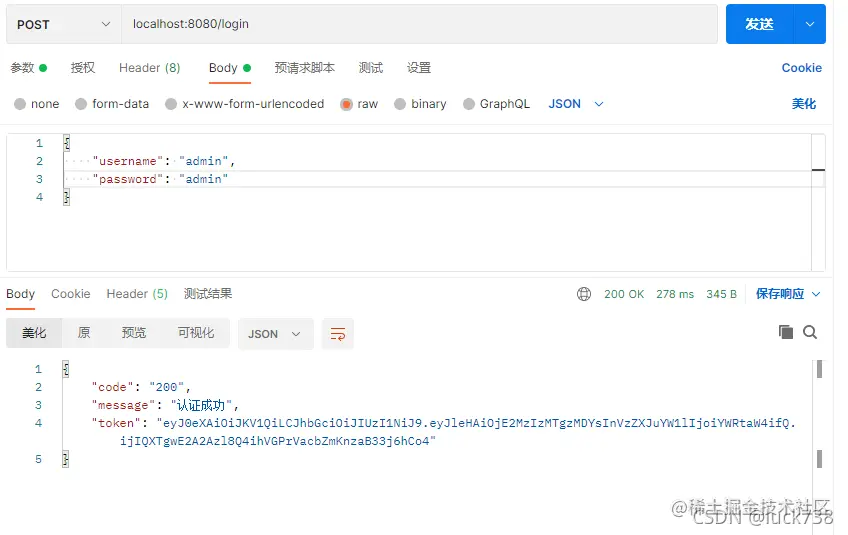This screenshot has width=848, height=535.
Task: Open the 测试结果 test results tab
Action: pyautogui.click(x=208, y=294)
